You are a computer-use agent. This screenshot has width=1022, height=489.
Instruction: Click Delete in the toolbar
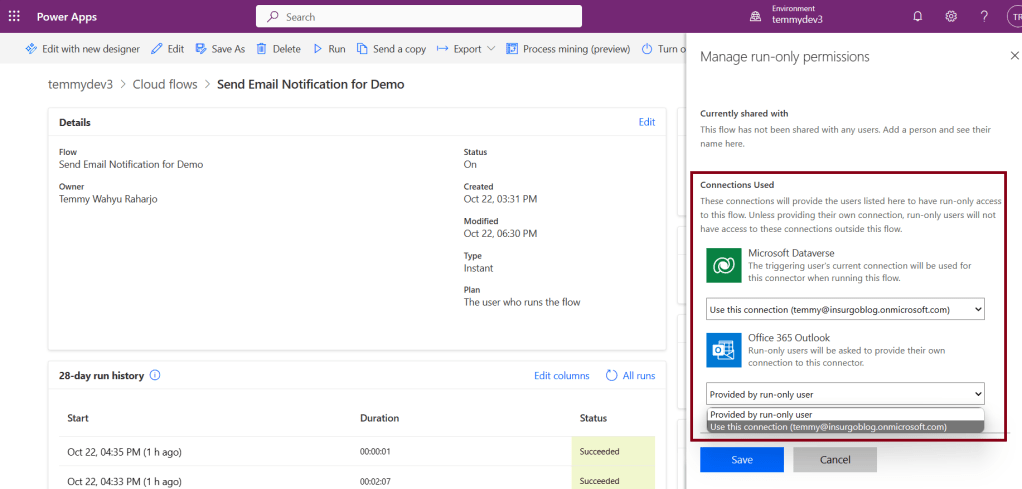[x=278, y=49]
